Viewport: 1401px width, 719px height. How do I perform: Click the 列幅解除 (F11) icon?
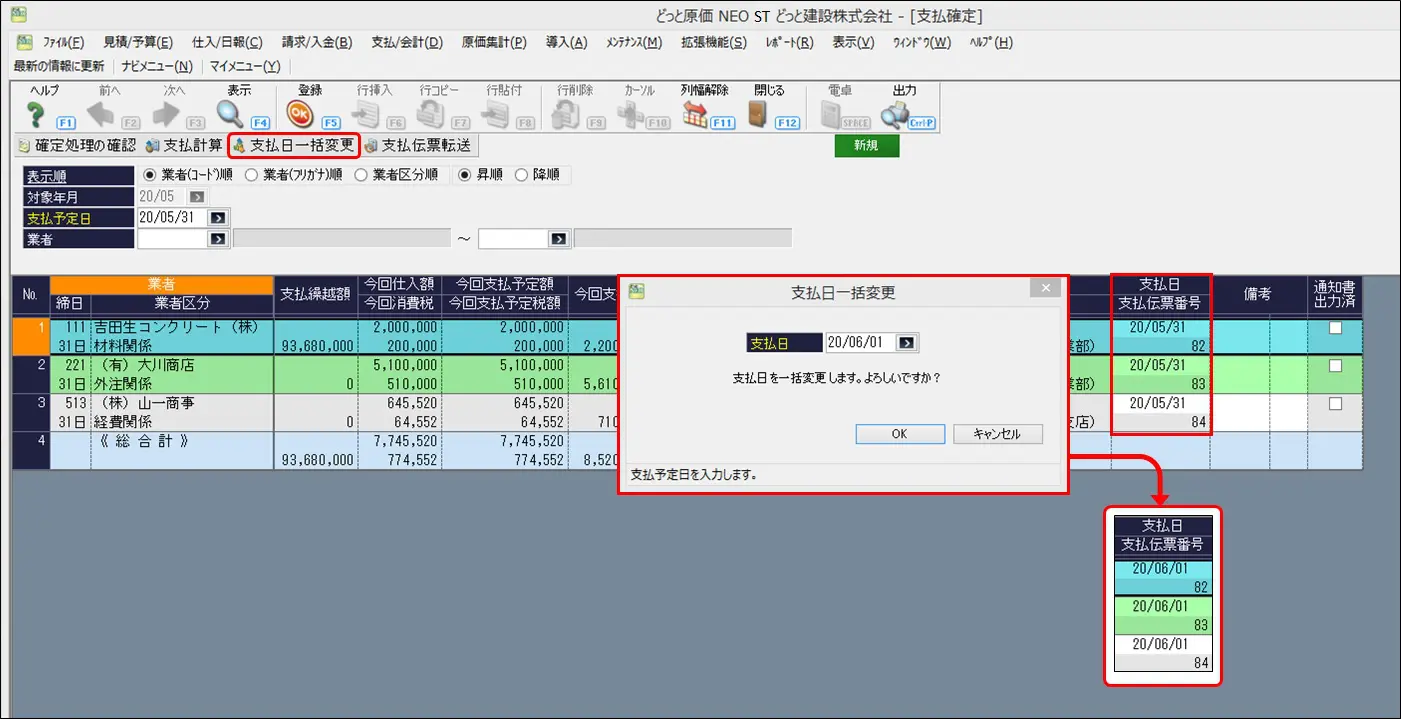(x=696, y=115)
